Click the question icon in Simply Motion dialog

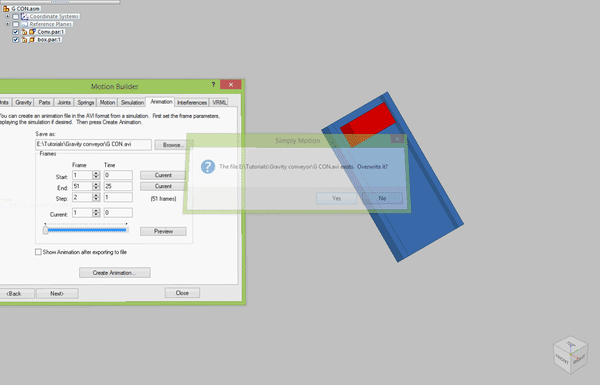click(208, 166)
